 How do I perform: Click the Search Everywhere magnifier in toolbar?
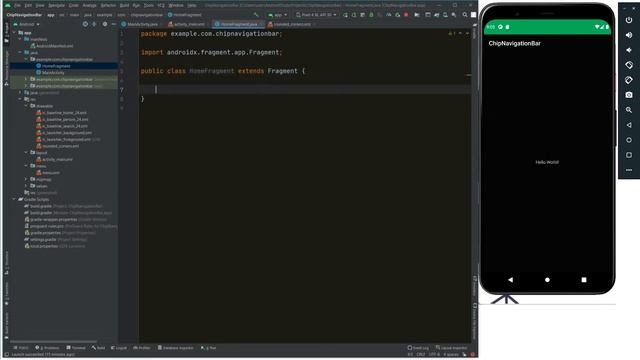pos(464,15)
